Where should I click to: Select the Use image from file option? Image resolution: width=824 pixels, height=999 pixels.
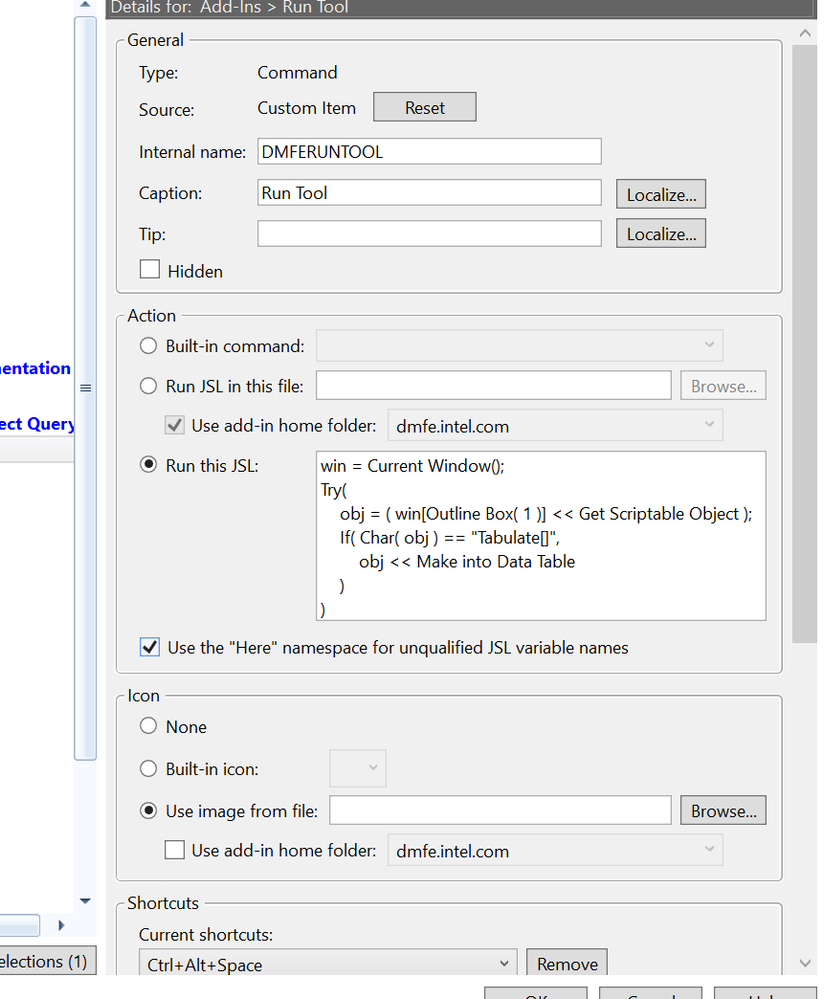click(148, 810)
